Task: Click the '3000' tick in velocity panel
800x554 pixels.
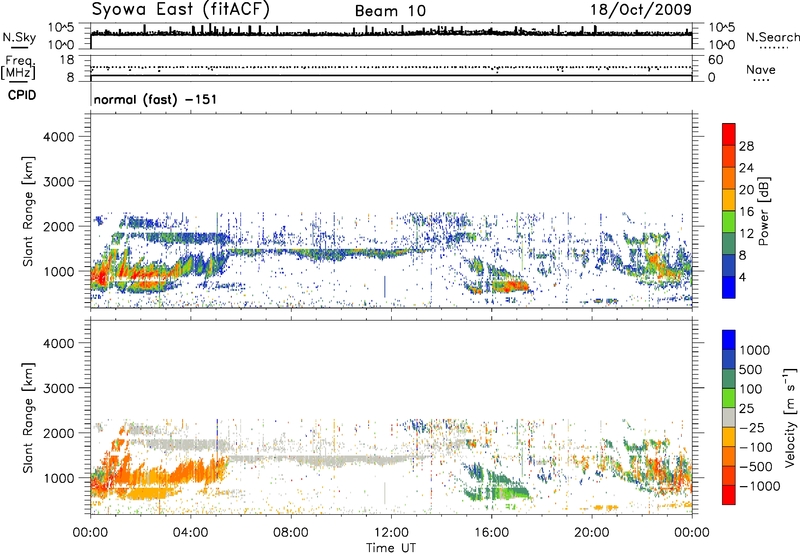Action: click(59, 388)
